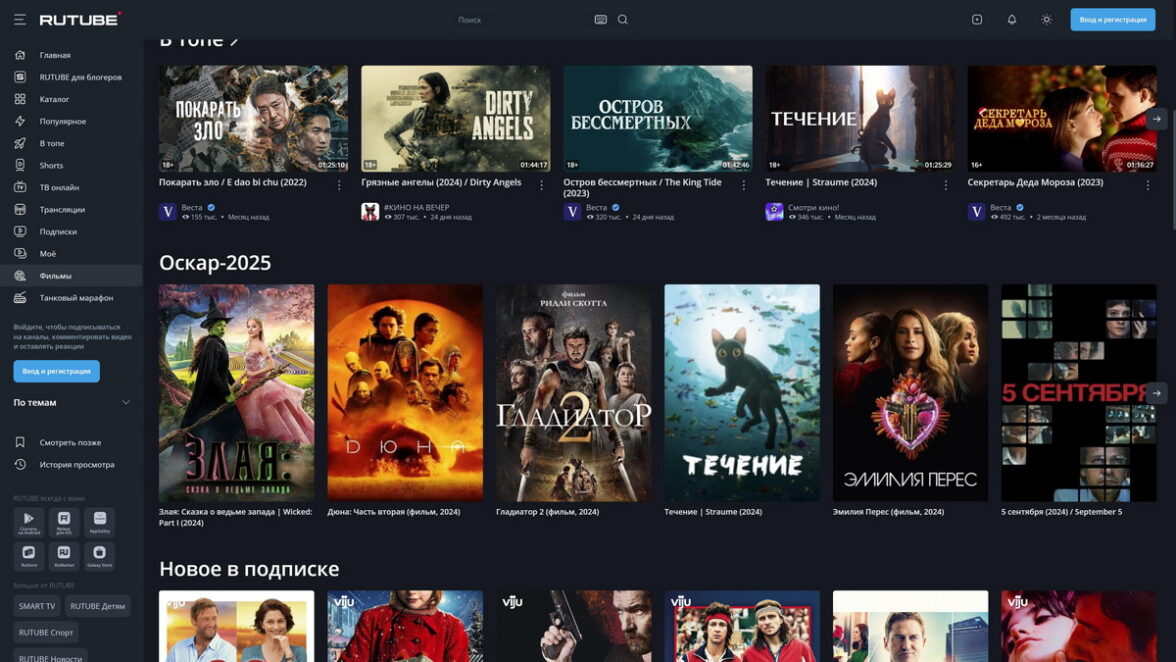Open the notifications bell
This screenshot has height=662, width=1176.
(1012, 19)
